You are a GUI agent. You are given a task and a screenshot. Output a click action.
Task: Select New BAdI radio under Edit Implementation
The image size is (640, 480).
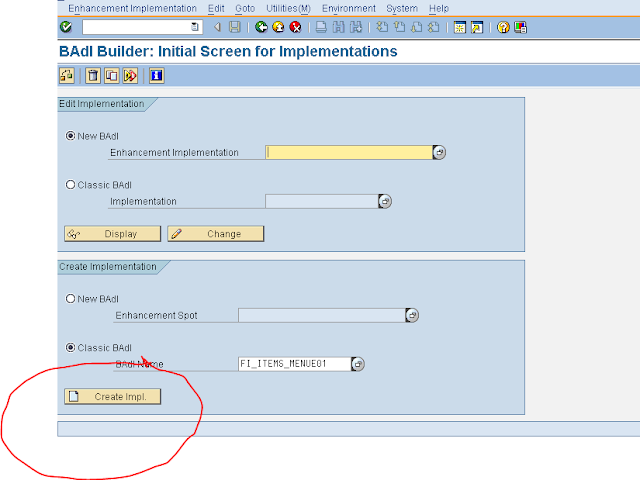pyautogui.click(x=70, y=136)
